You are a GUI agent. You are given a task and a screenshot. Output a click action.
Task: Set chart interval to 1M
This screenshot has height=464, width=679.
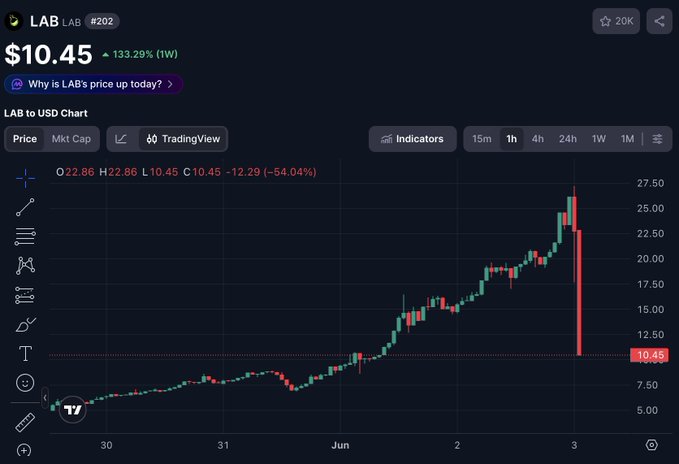627,139
